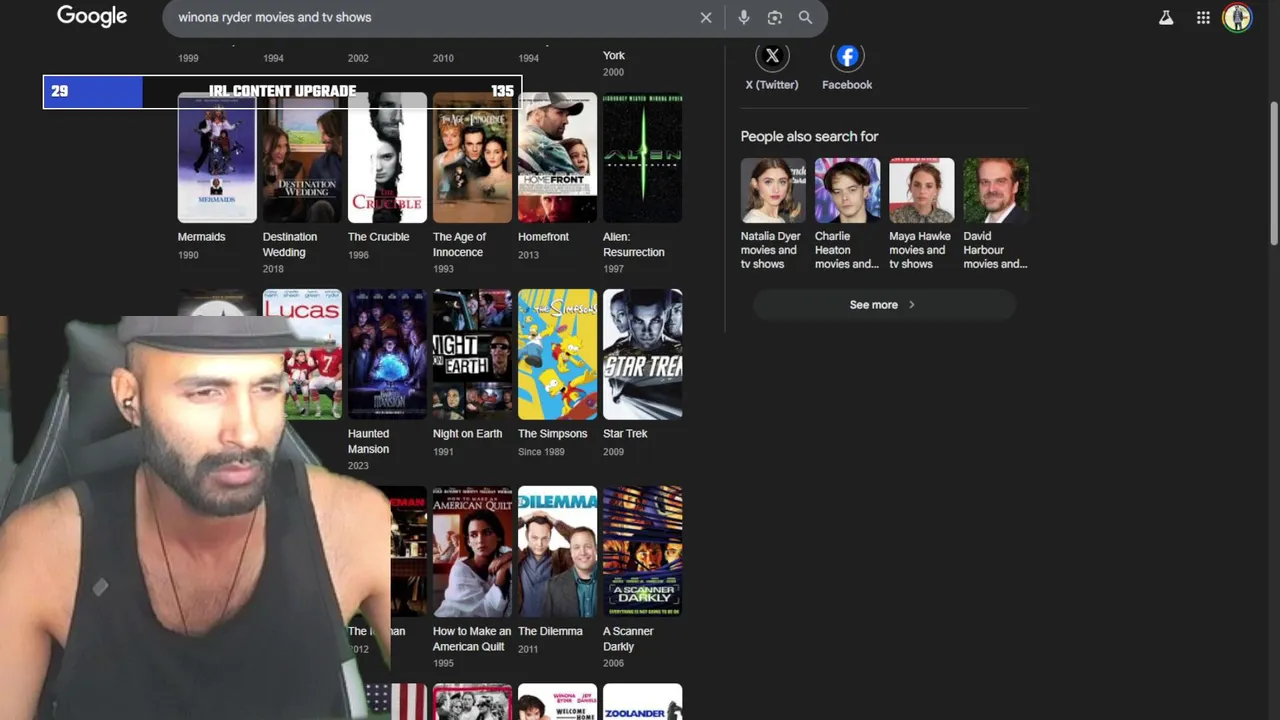Screen dimensions: 1280x720
Task: Select How to Make an American Quilt poster
Action: pyautogui.click(x=472, y=551)
